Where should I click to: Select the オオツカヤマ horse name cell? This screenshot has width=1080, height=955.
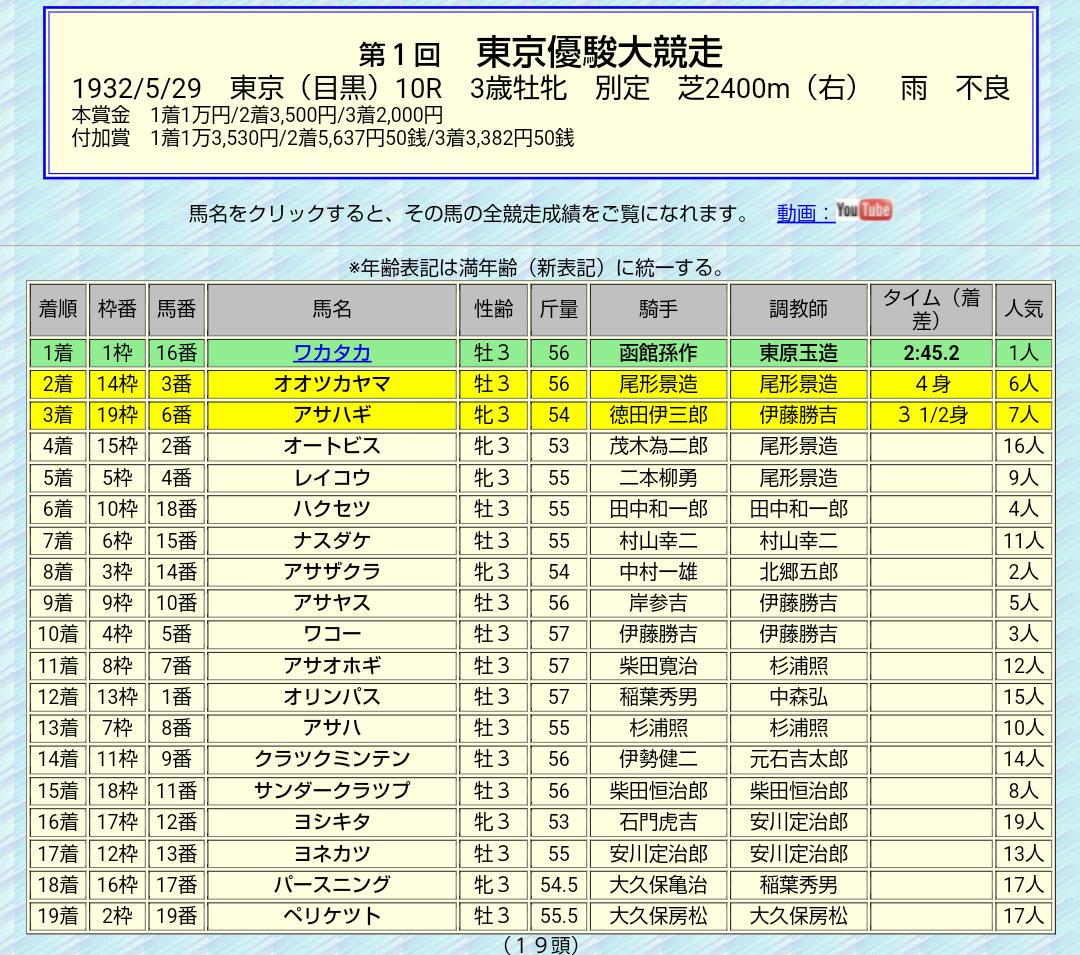click(332, 384)
